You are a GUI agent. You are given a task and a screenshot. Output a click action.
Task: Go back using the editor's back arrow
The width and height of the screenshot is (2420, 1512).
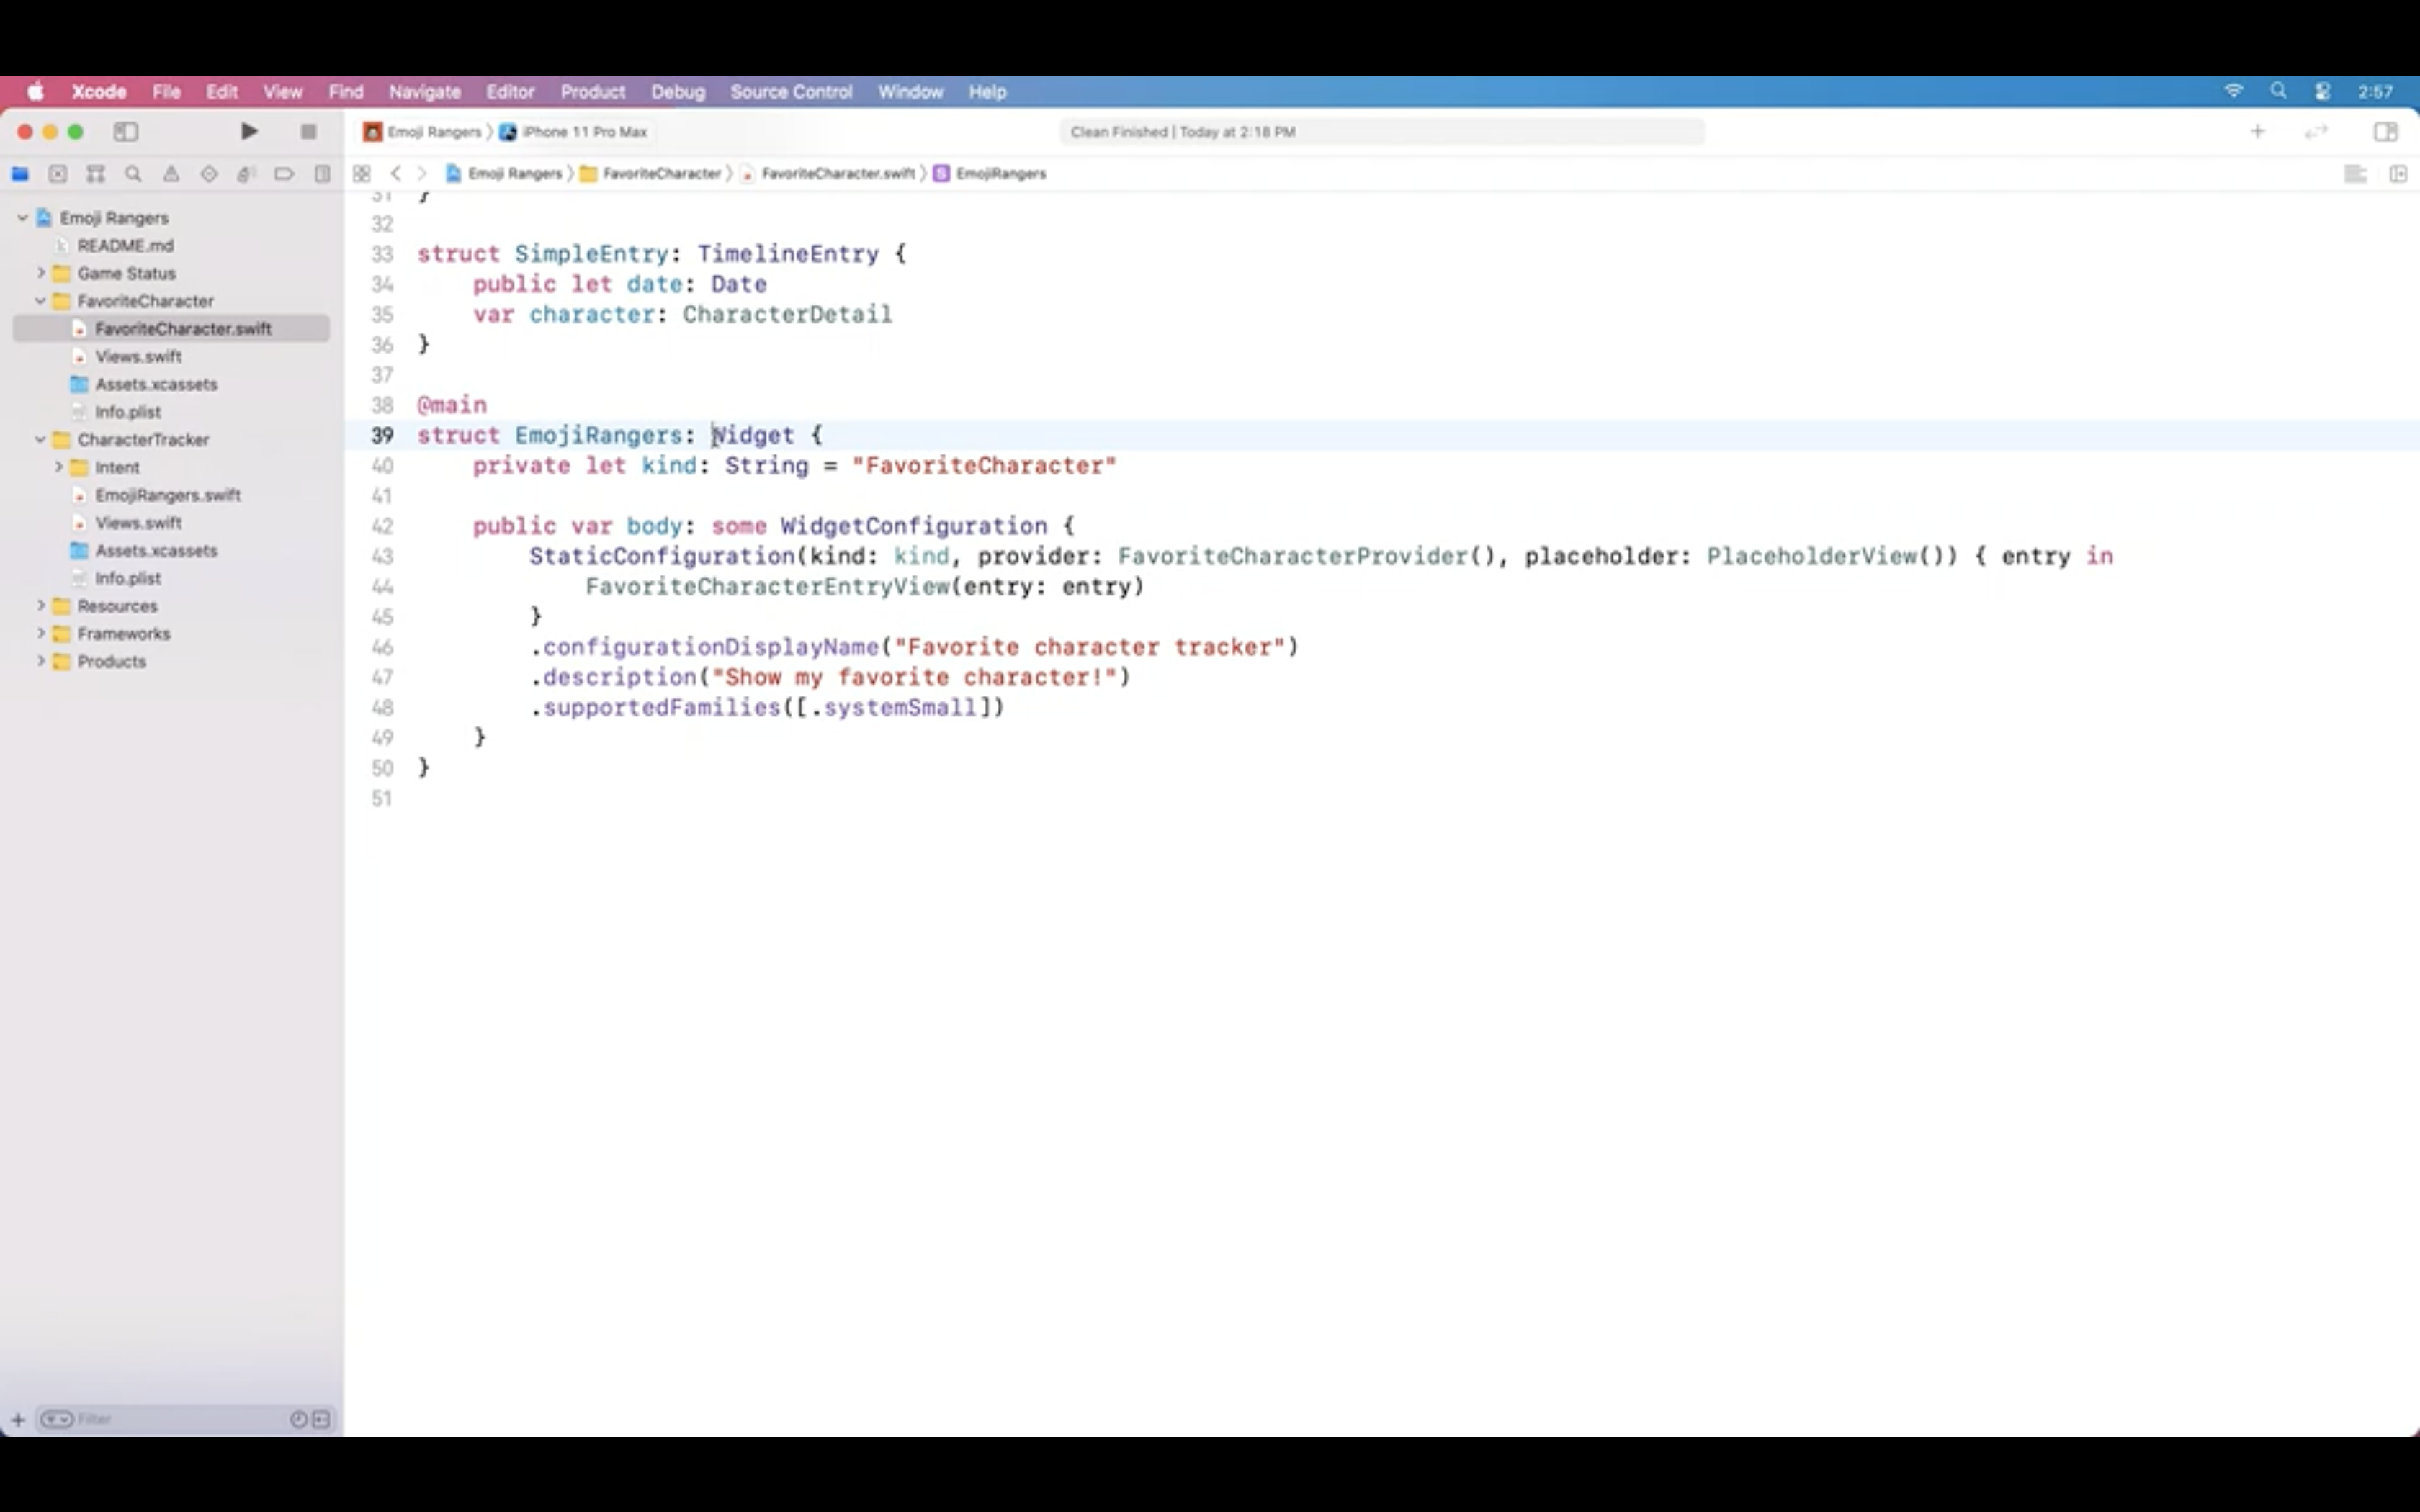(x=396, y=174)
